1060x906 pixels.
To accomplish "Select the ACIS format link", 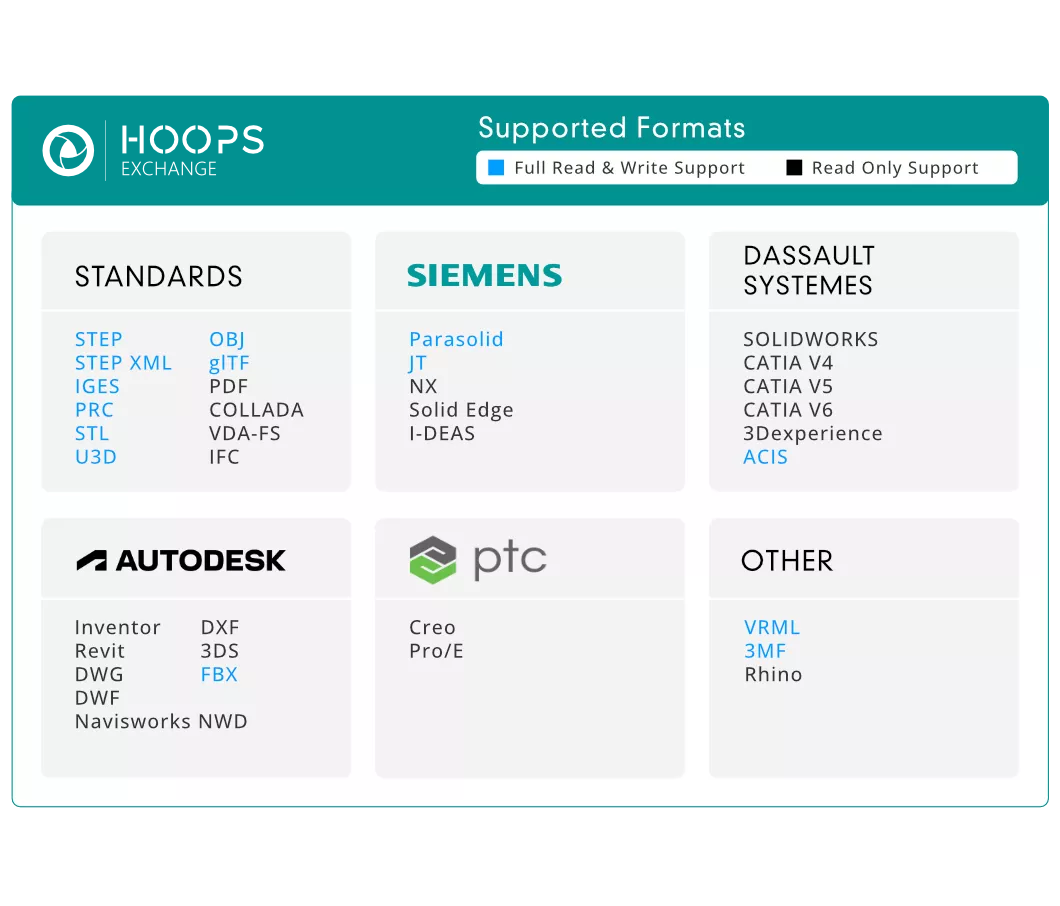I will 765,457.
